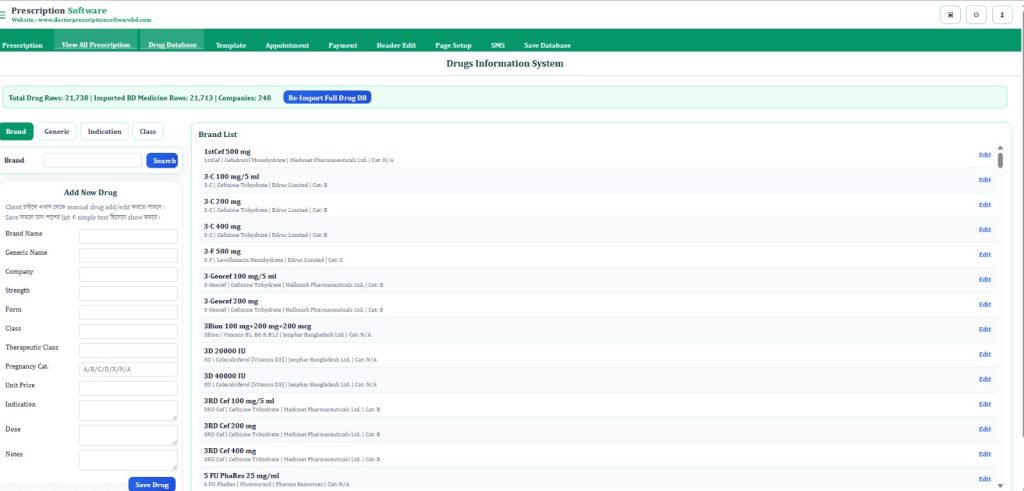Open Header Edit page
This screenshot has width=1024, height=491.
(x=396, y=45)
